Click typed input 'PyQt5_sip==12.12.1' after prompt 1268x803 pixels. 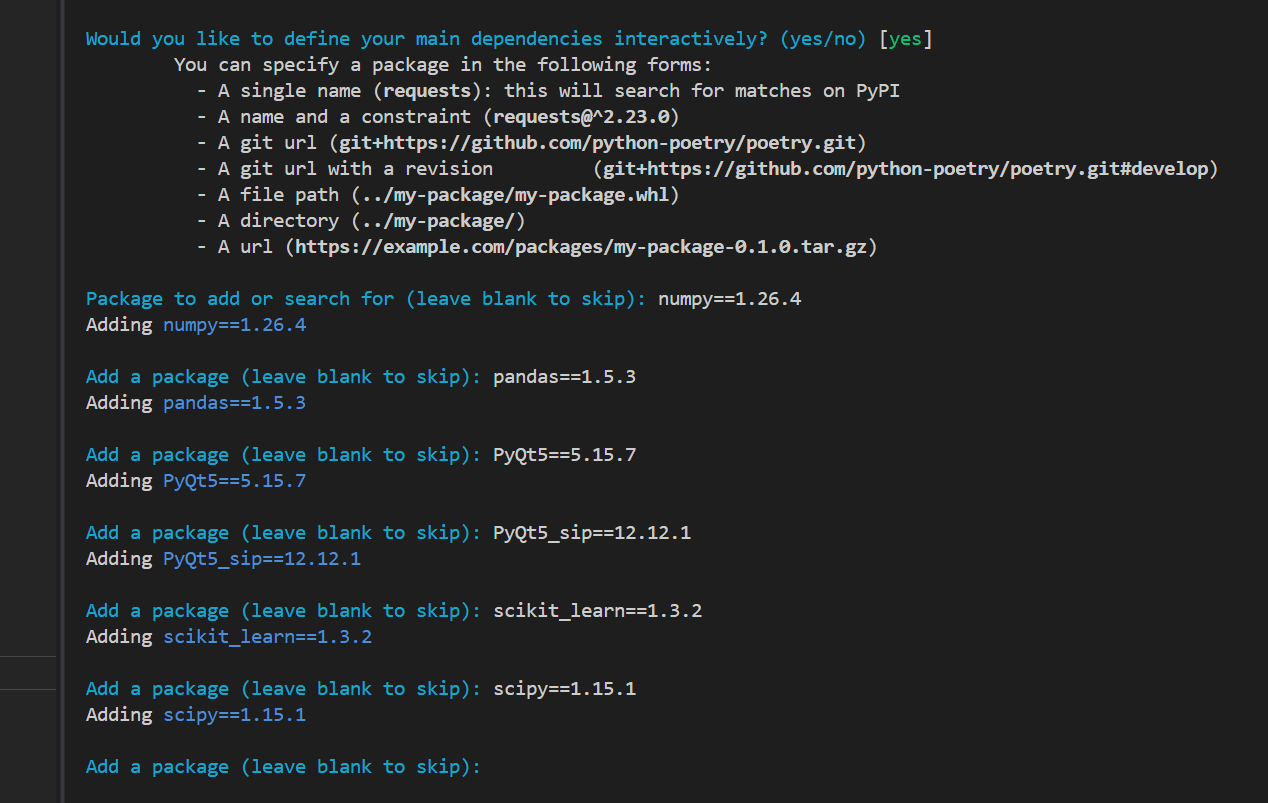click(x=592, y=533)
